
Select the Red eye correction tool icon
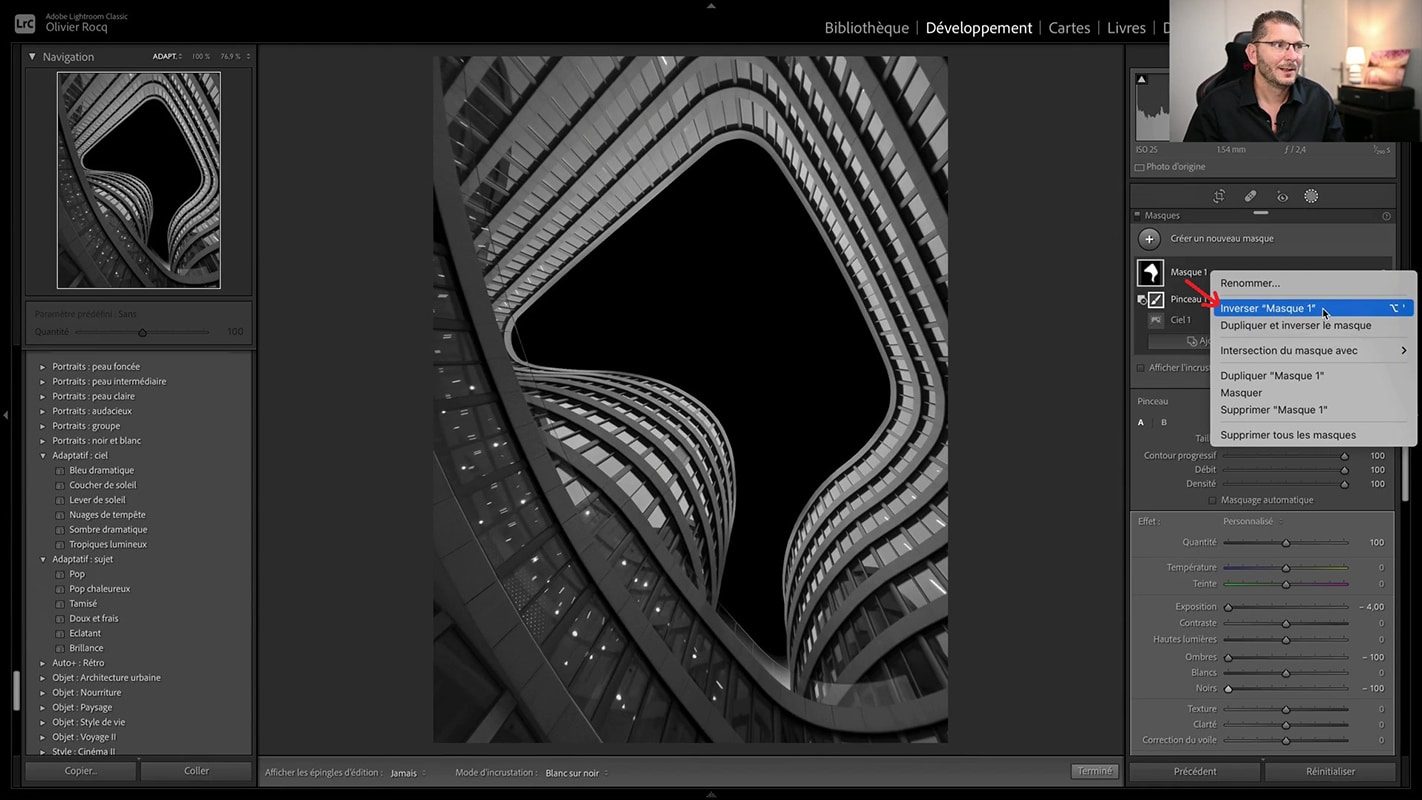[x=1282, y=196]
